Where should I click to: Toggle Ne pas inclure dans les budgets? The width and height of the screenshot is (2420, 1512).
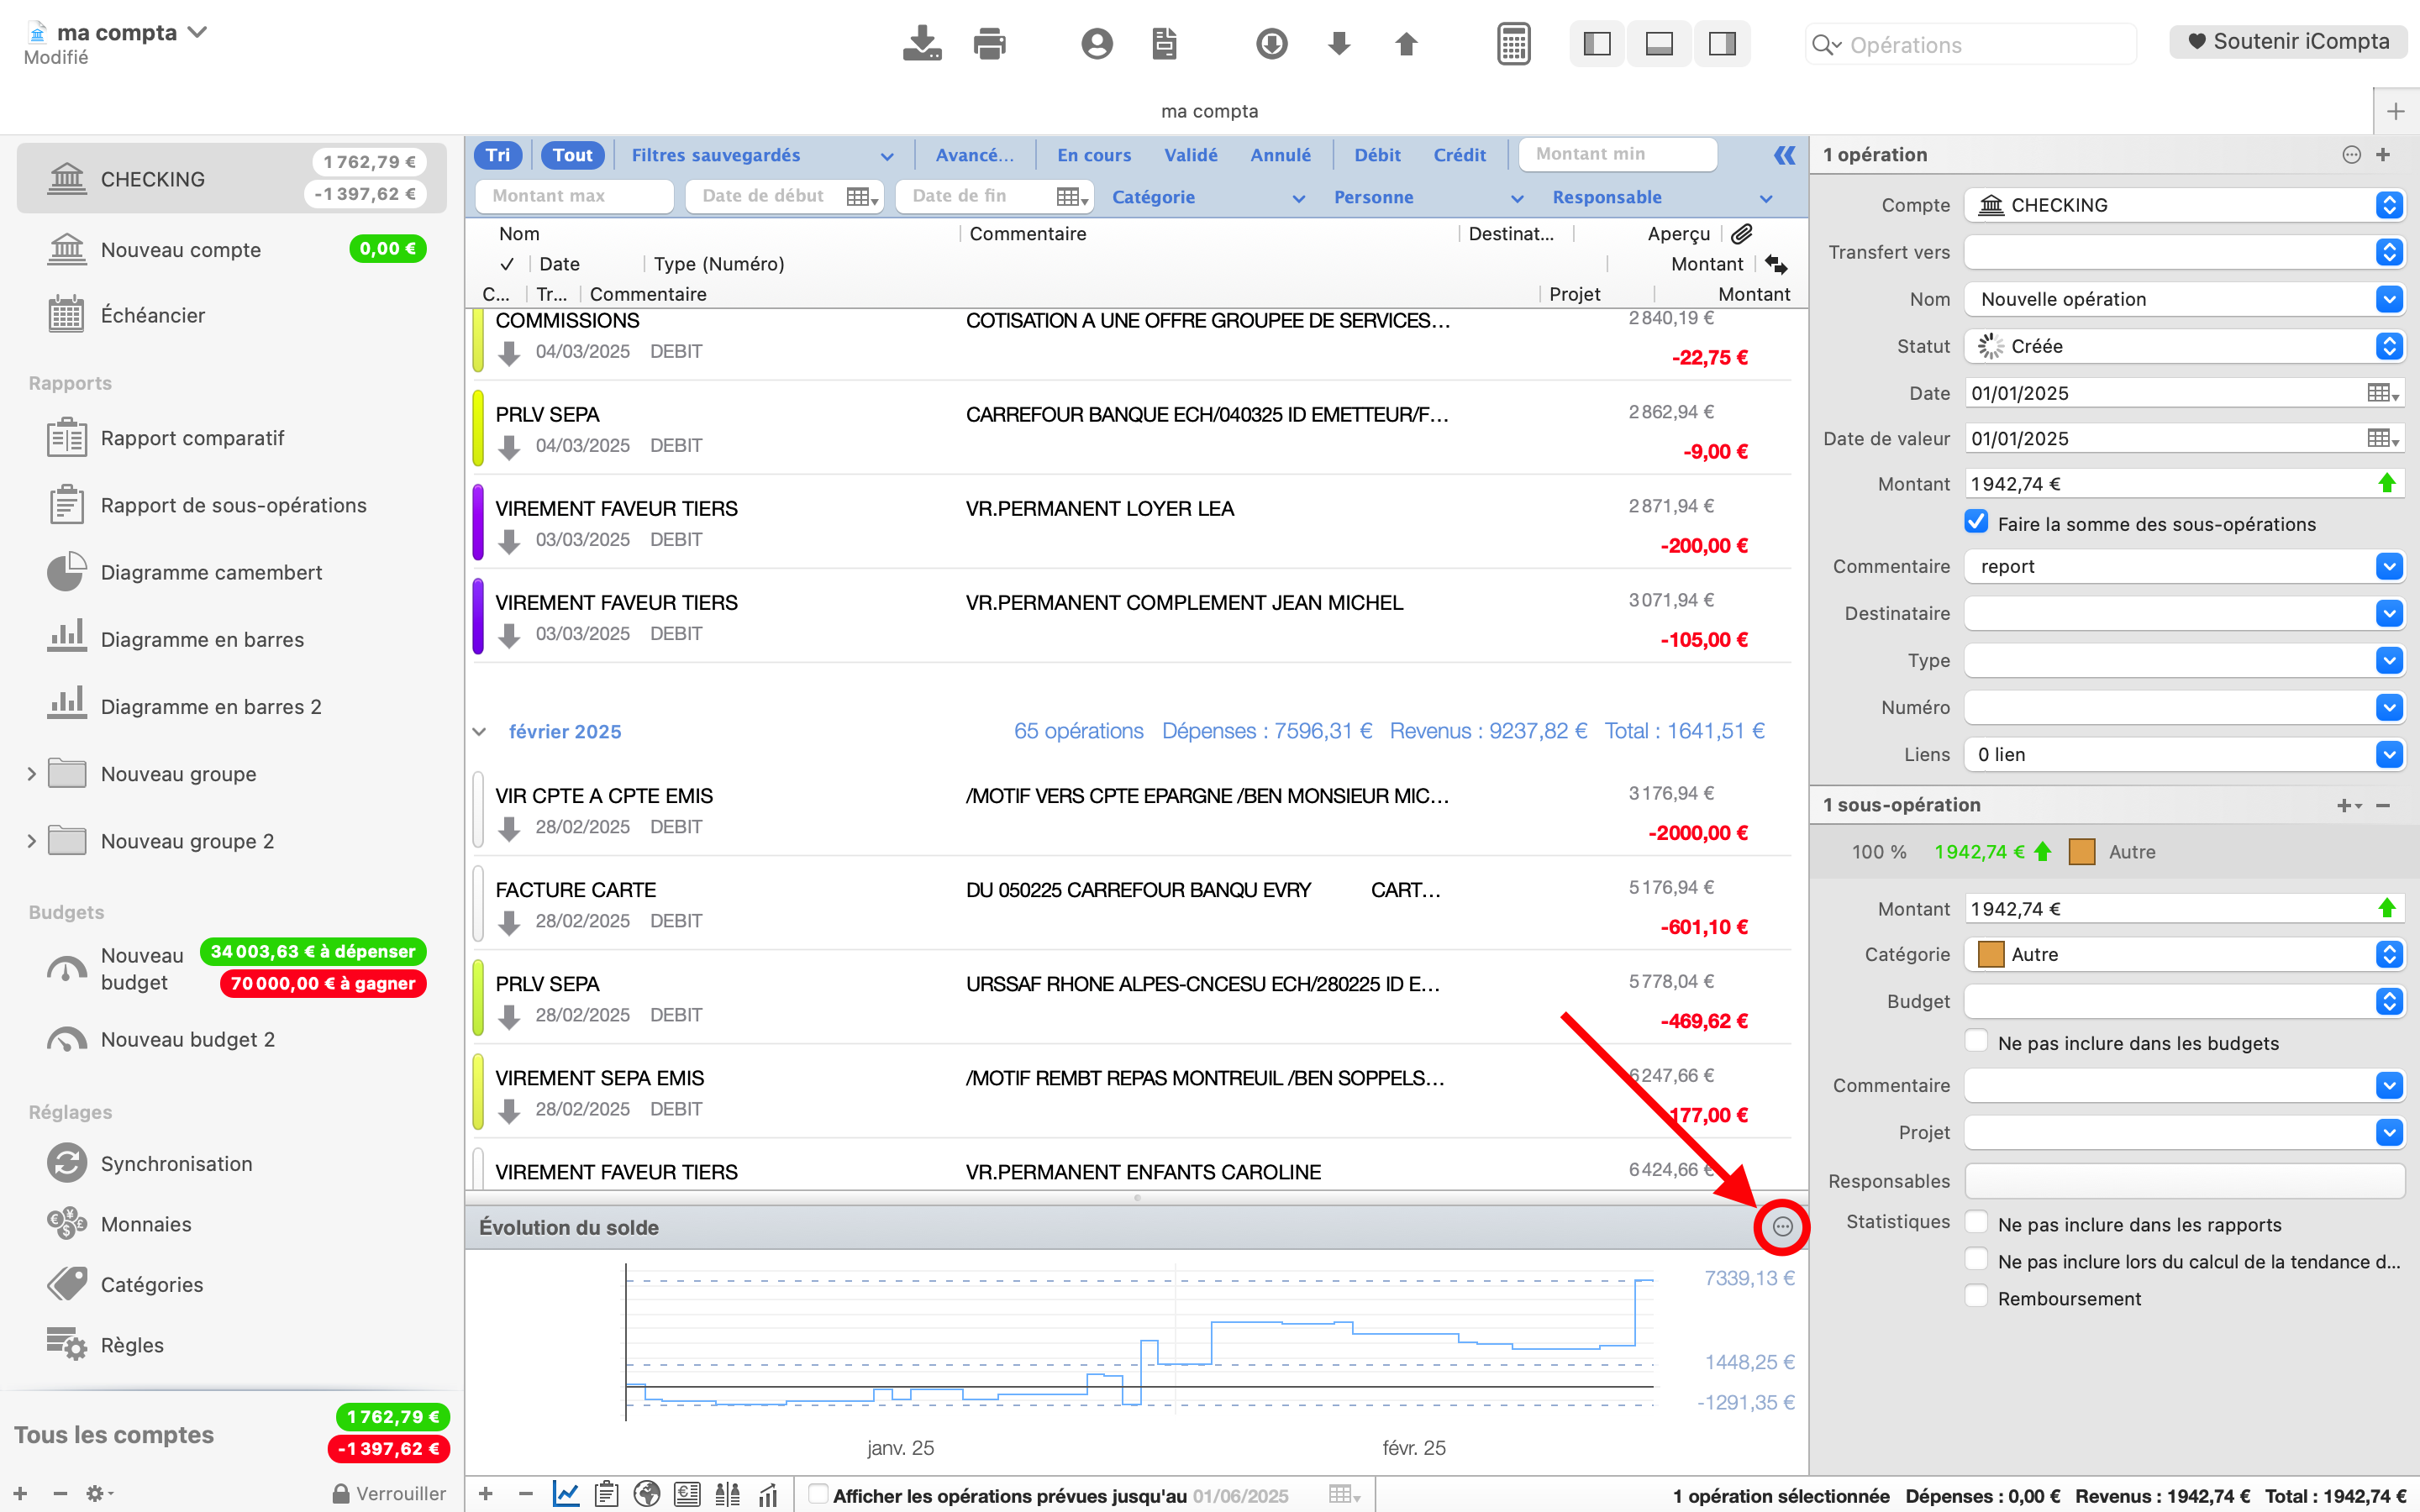(1976, 1041)
